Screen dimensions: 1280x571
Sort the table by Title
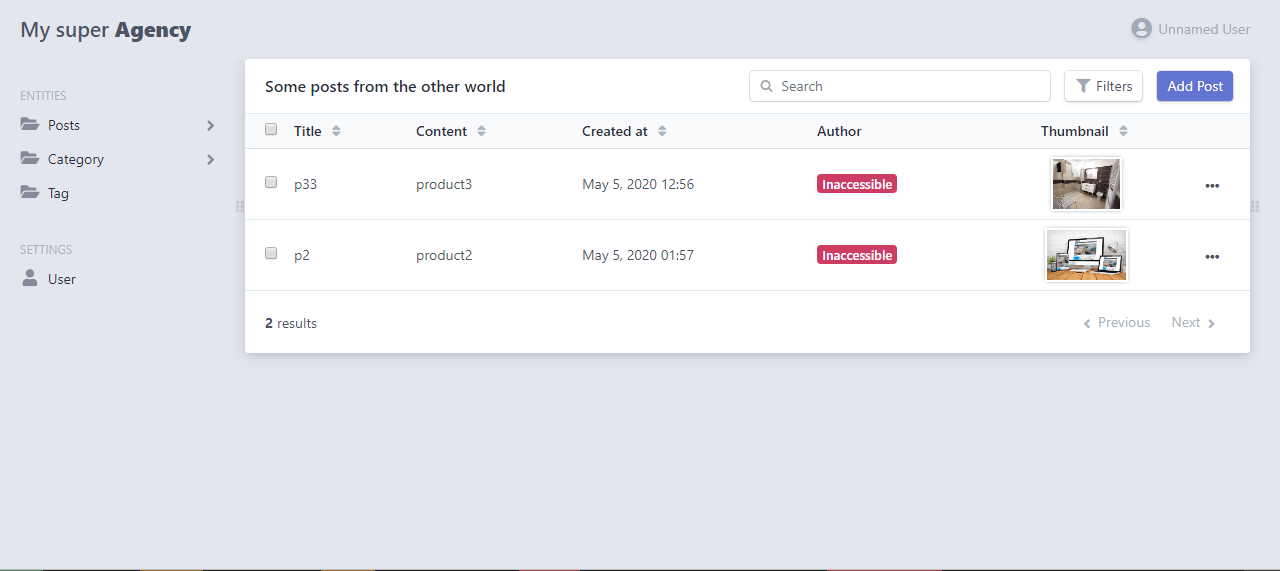[317, 131]
